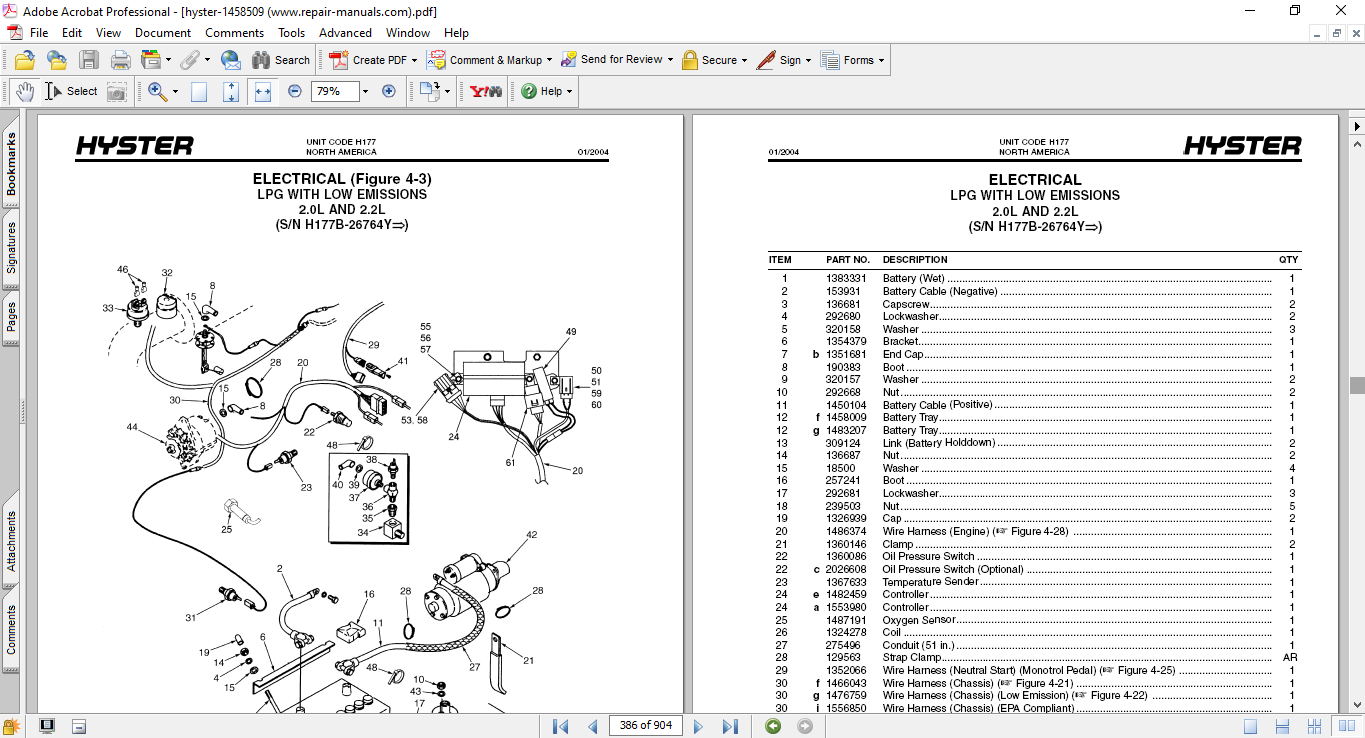Click the Rotate page view icon
This screenshot has height=738, width=1365.
point(430,91)
